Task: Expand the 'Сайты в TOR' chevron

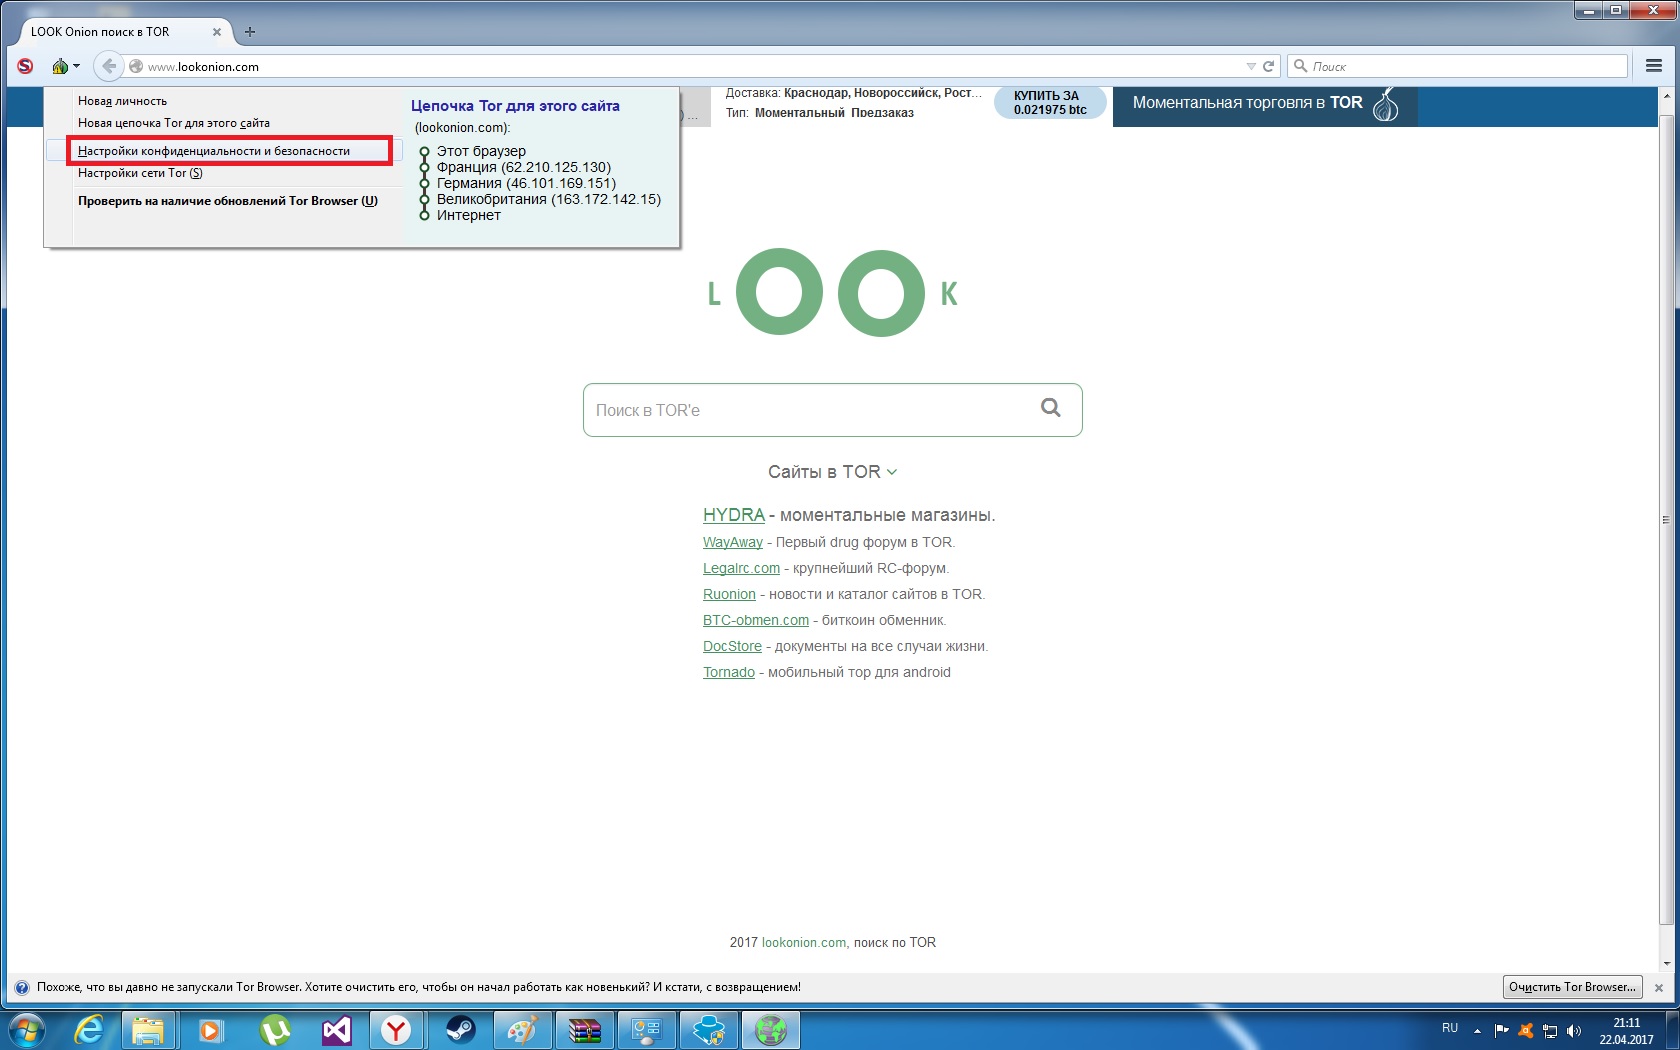Action: click(x=892, y=472)
